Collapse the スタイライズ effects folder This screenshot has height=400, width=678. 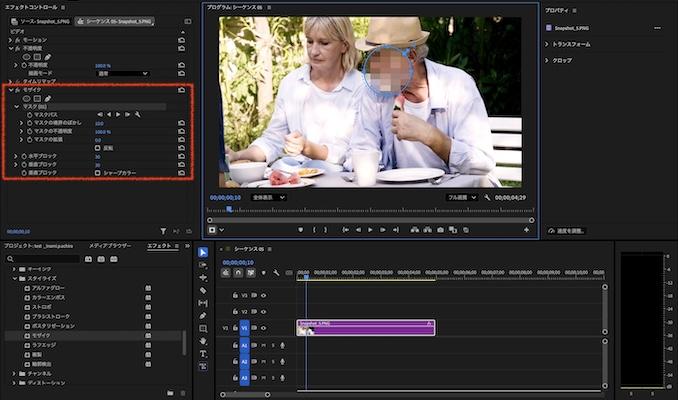point(13,278)
